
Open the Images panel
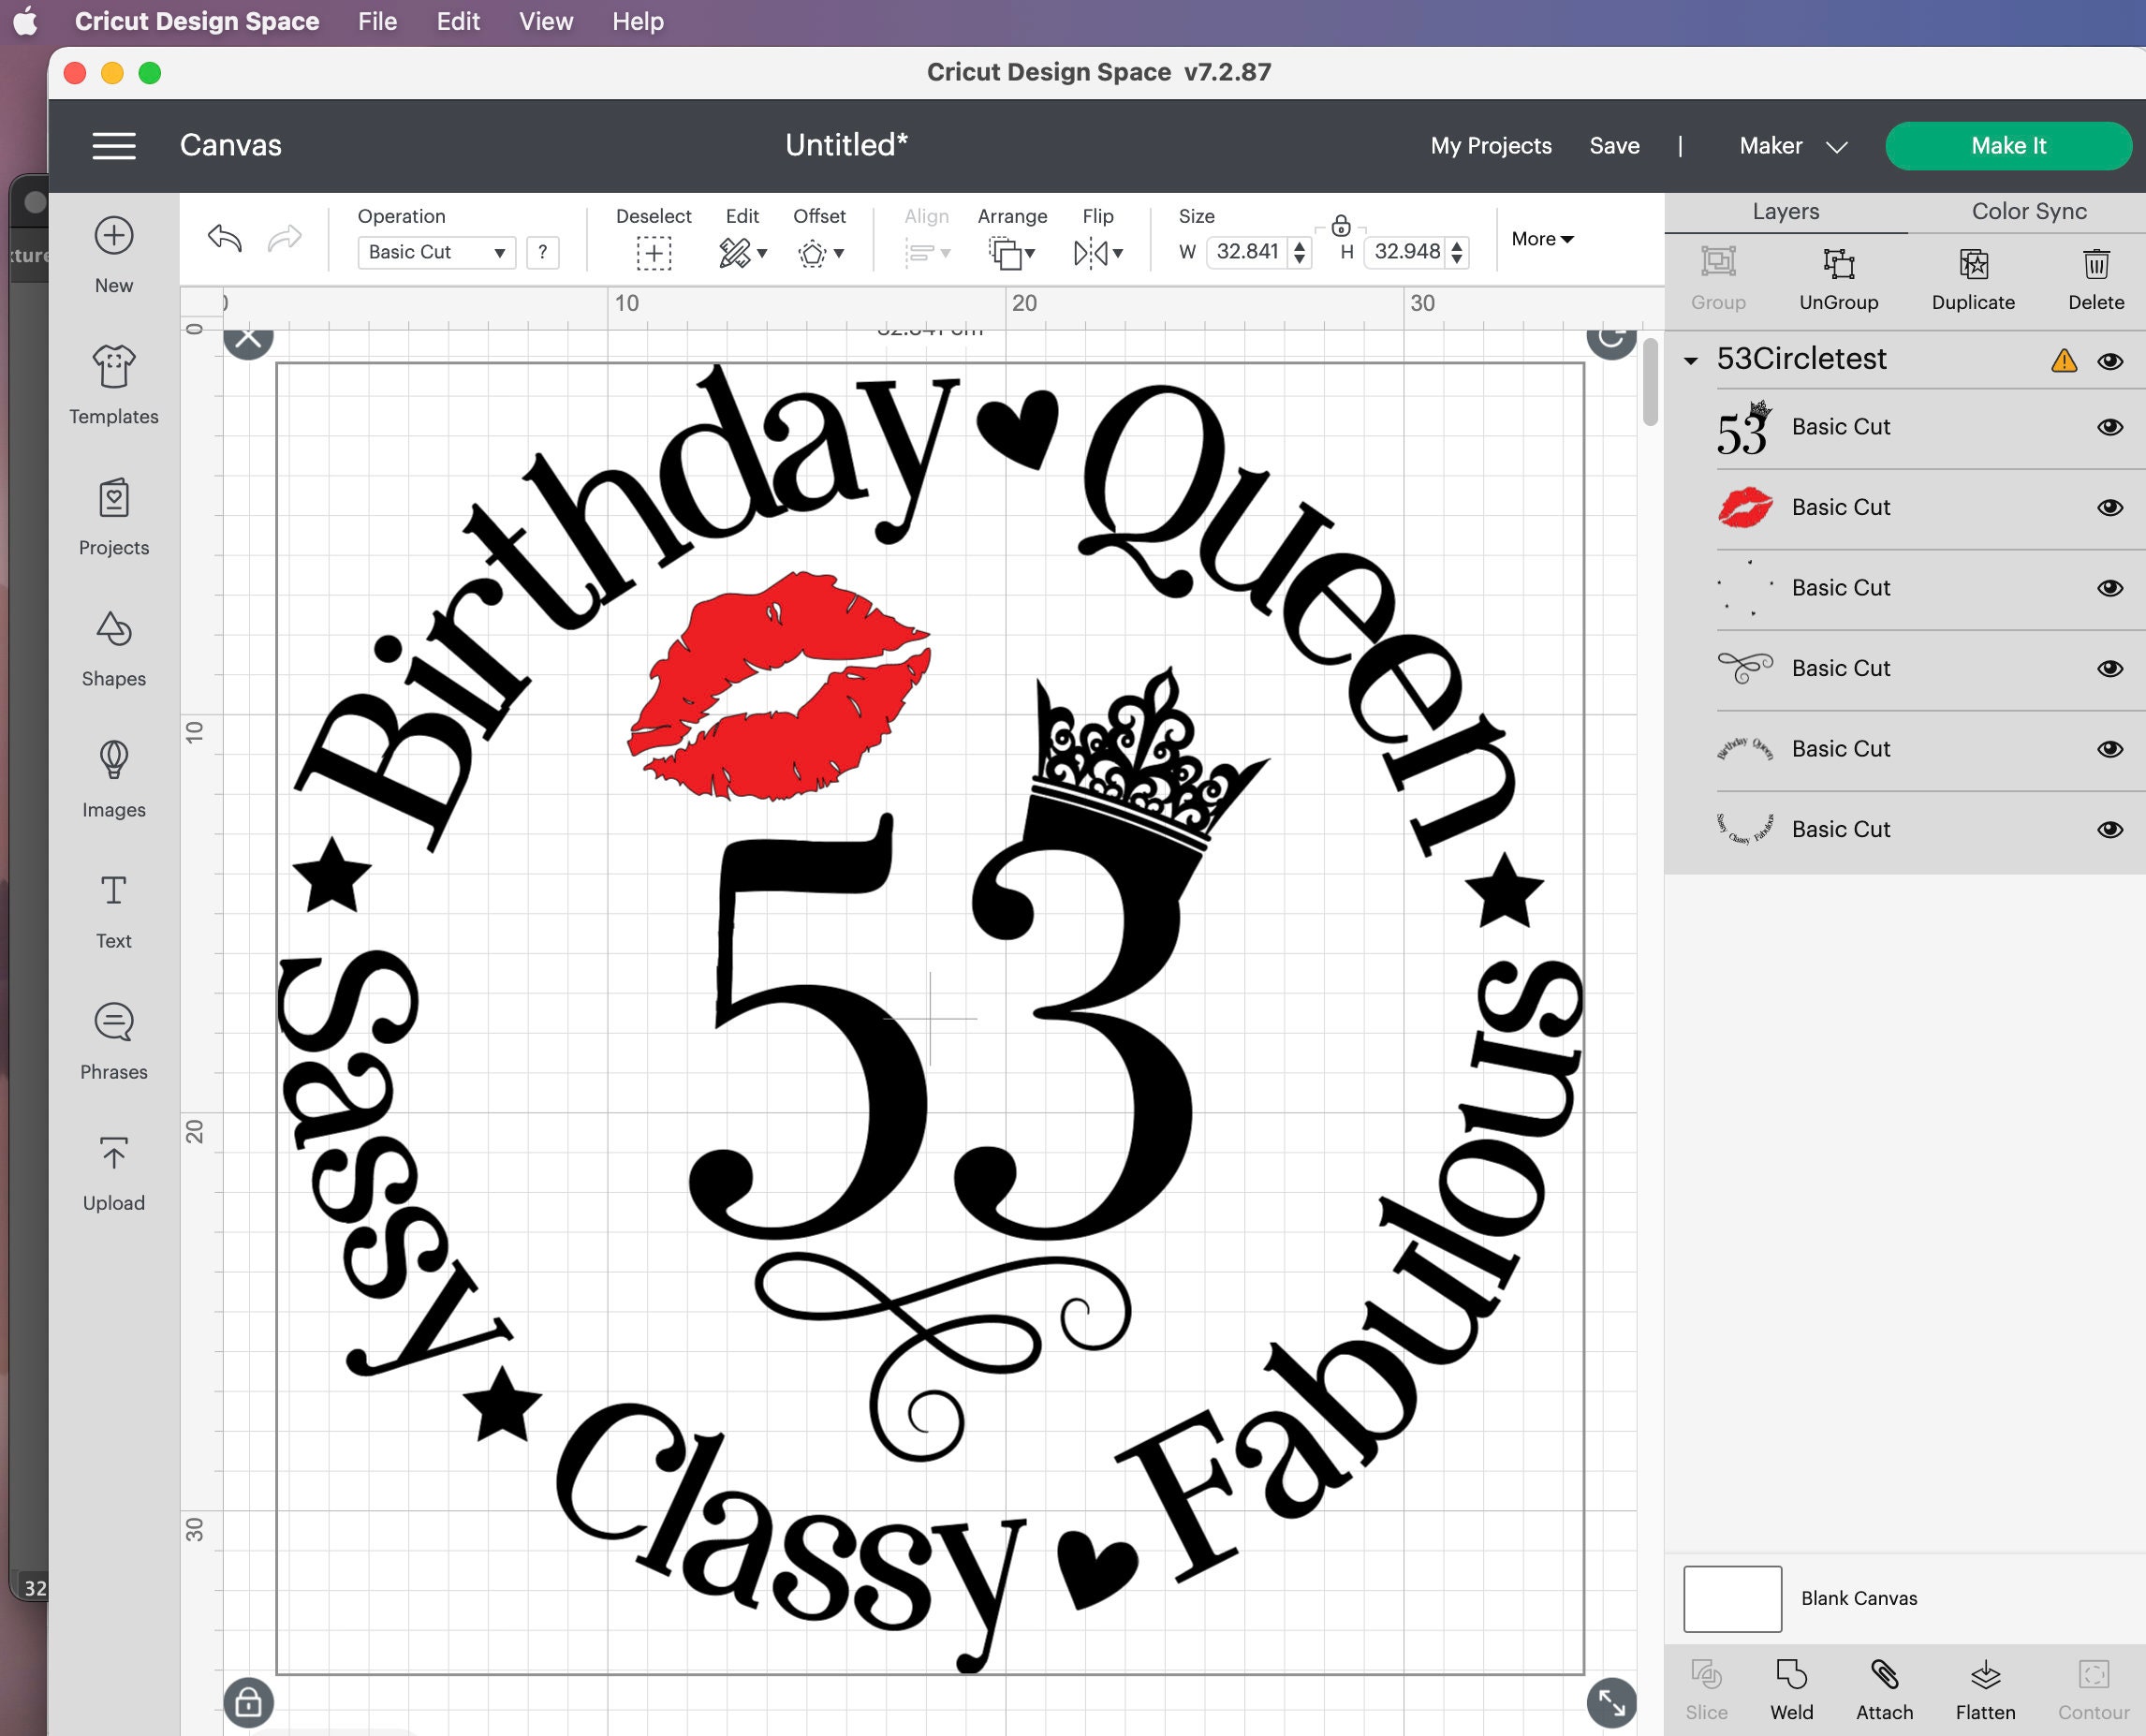tap(113, 778)
